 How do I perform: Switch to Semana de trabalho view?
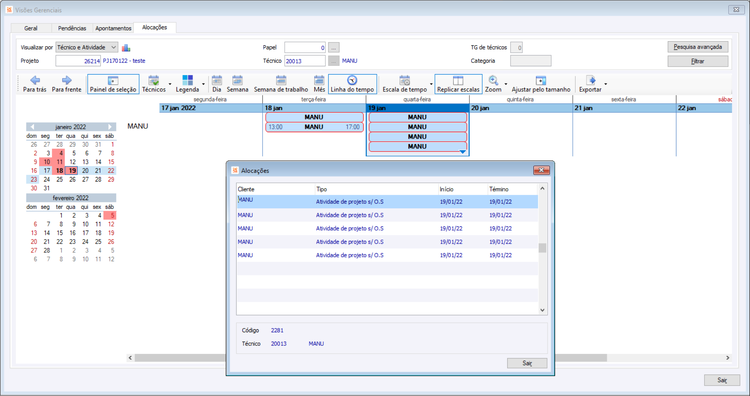(281, 84)
